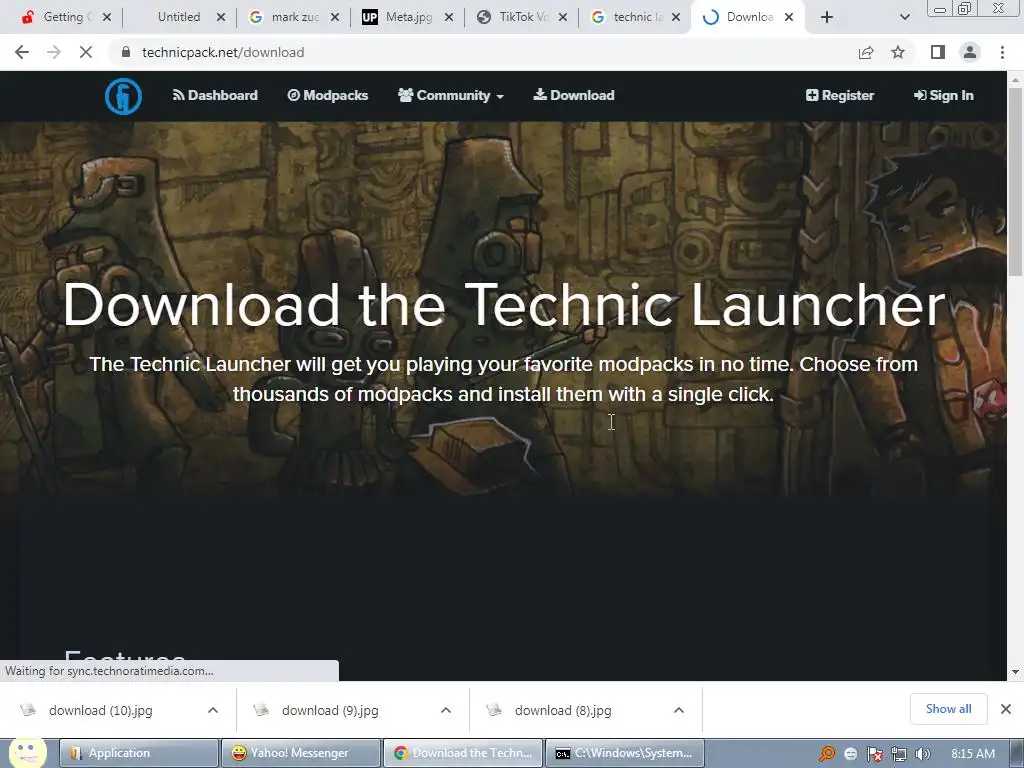Screen dimensions: 1024x768
Task: Click the padlock site info icon
Action: (126, 52)
